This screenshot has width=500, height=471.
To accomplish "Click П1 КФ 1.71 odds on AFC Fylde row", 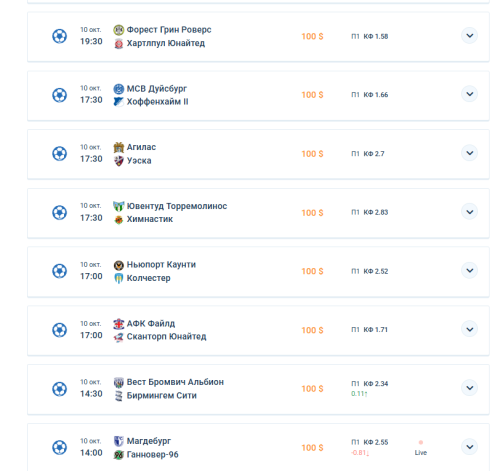I will point(369,330).
